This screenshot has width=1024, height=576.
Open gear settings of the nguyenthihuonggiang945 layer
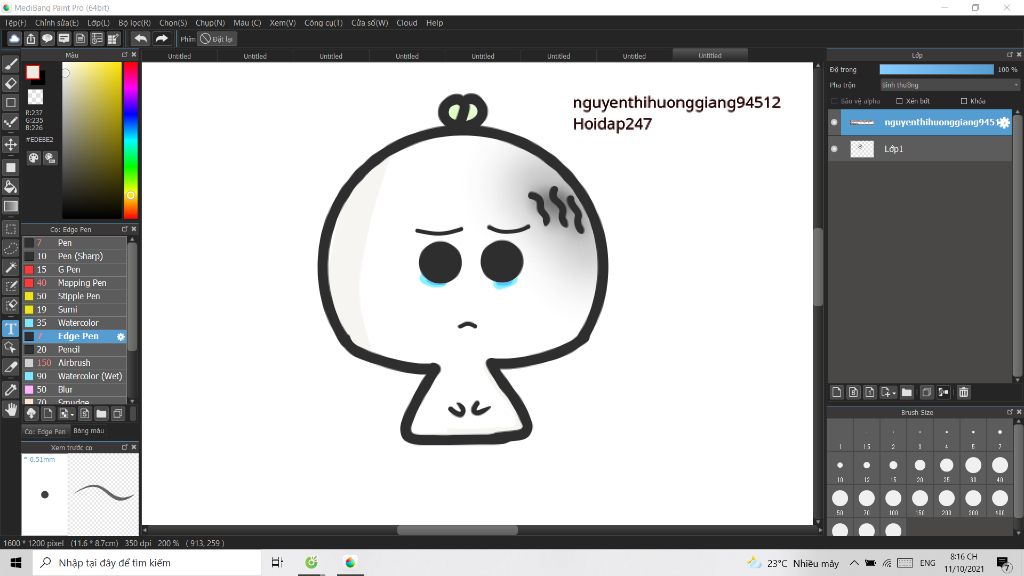pos(1004,122)
